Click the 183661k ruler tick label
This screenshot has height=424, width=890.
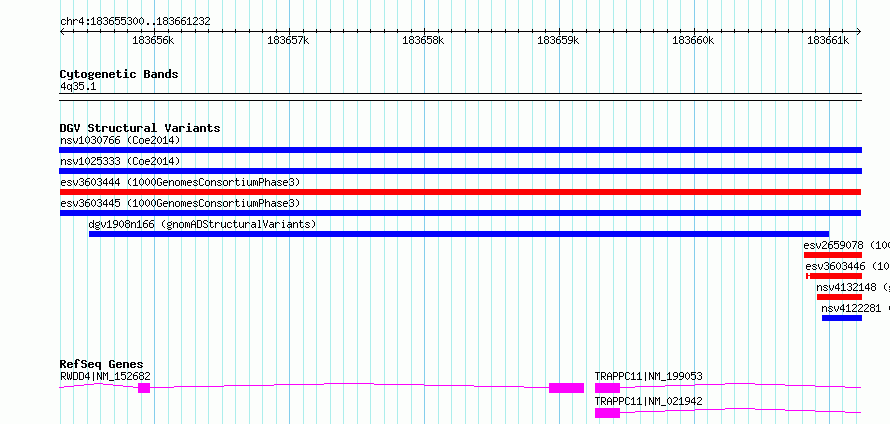pos(828,40)
